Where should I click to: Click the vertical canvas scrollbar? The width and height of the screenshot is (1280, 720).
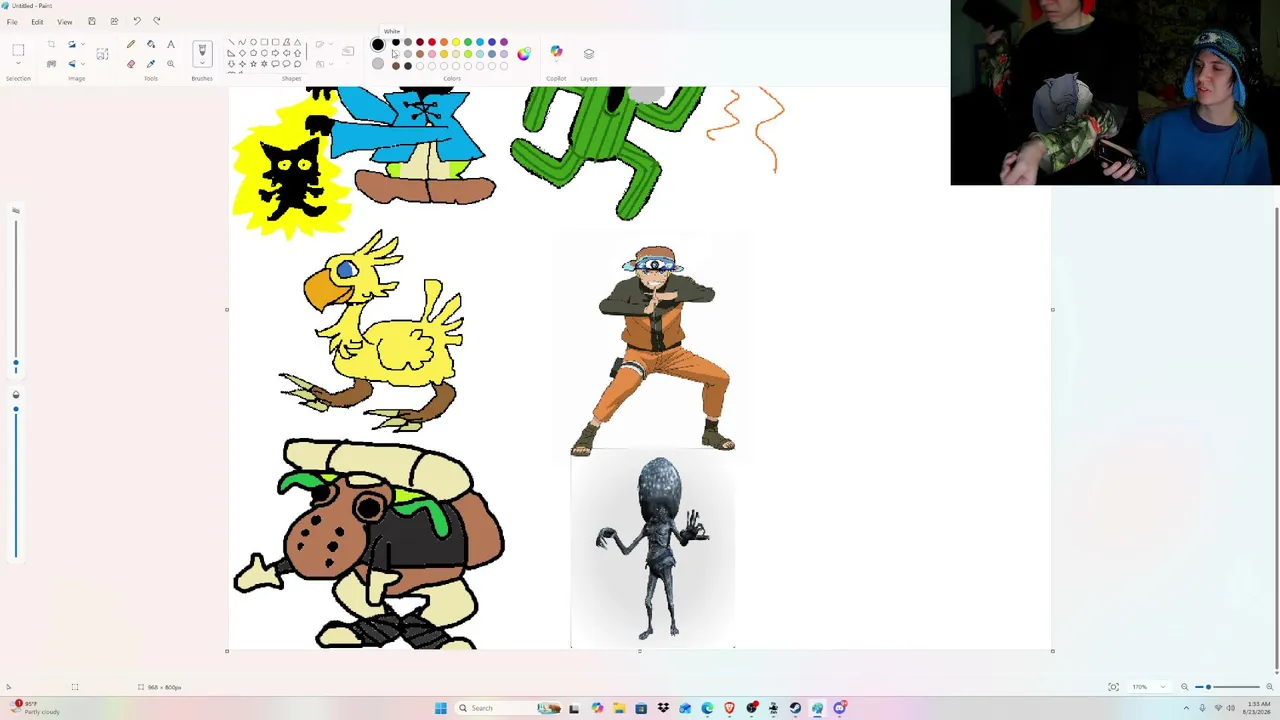click(1277, 440)
